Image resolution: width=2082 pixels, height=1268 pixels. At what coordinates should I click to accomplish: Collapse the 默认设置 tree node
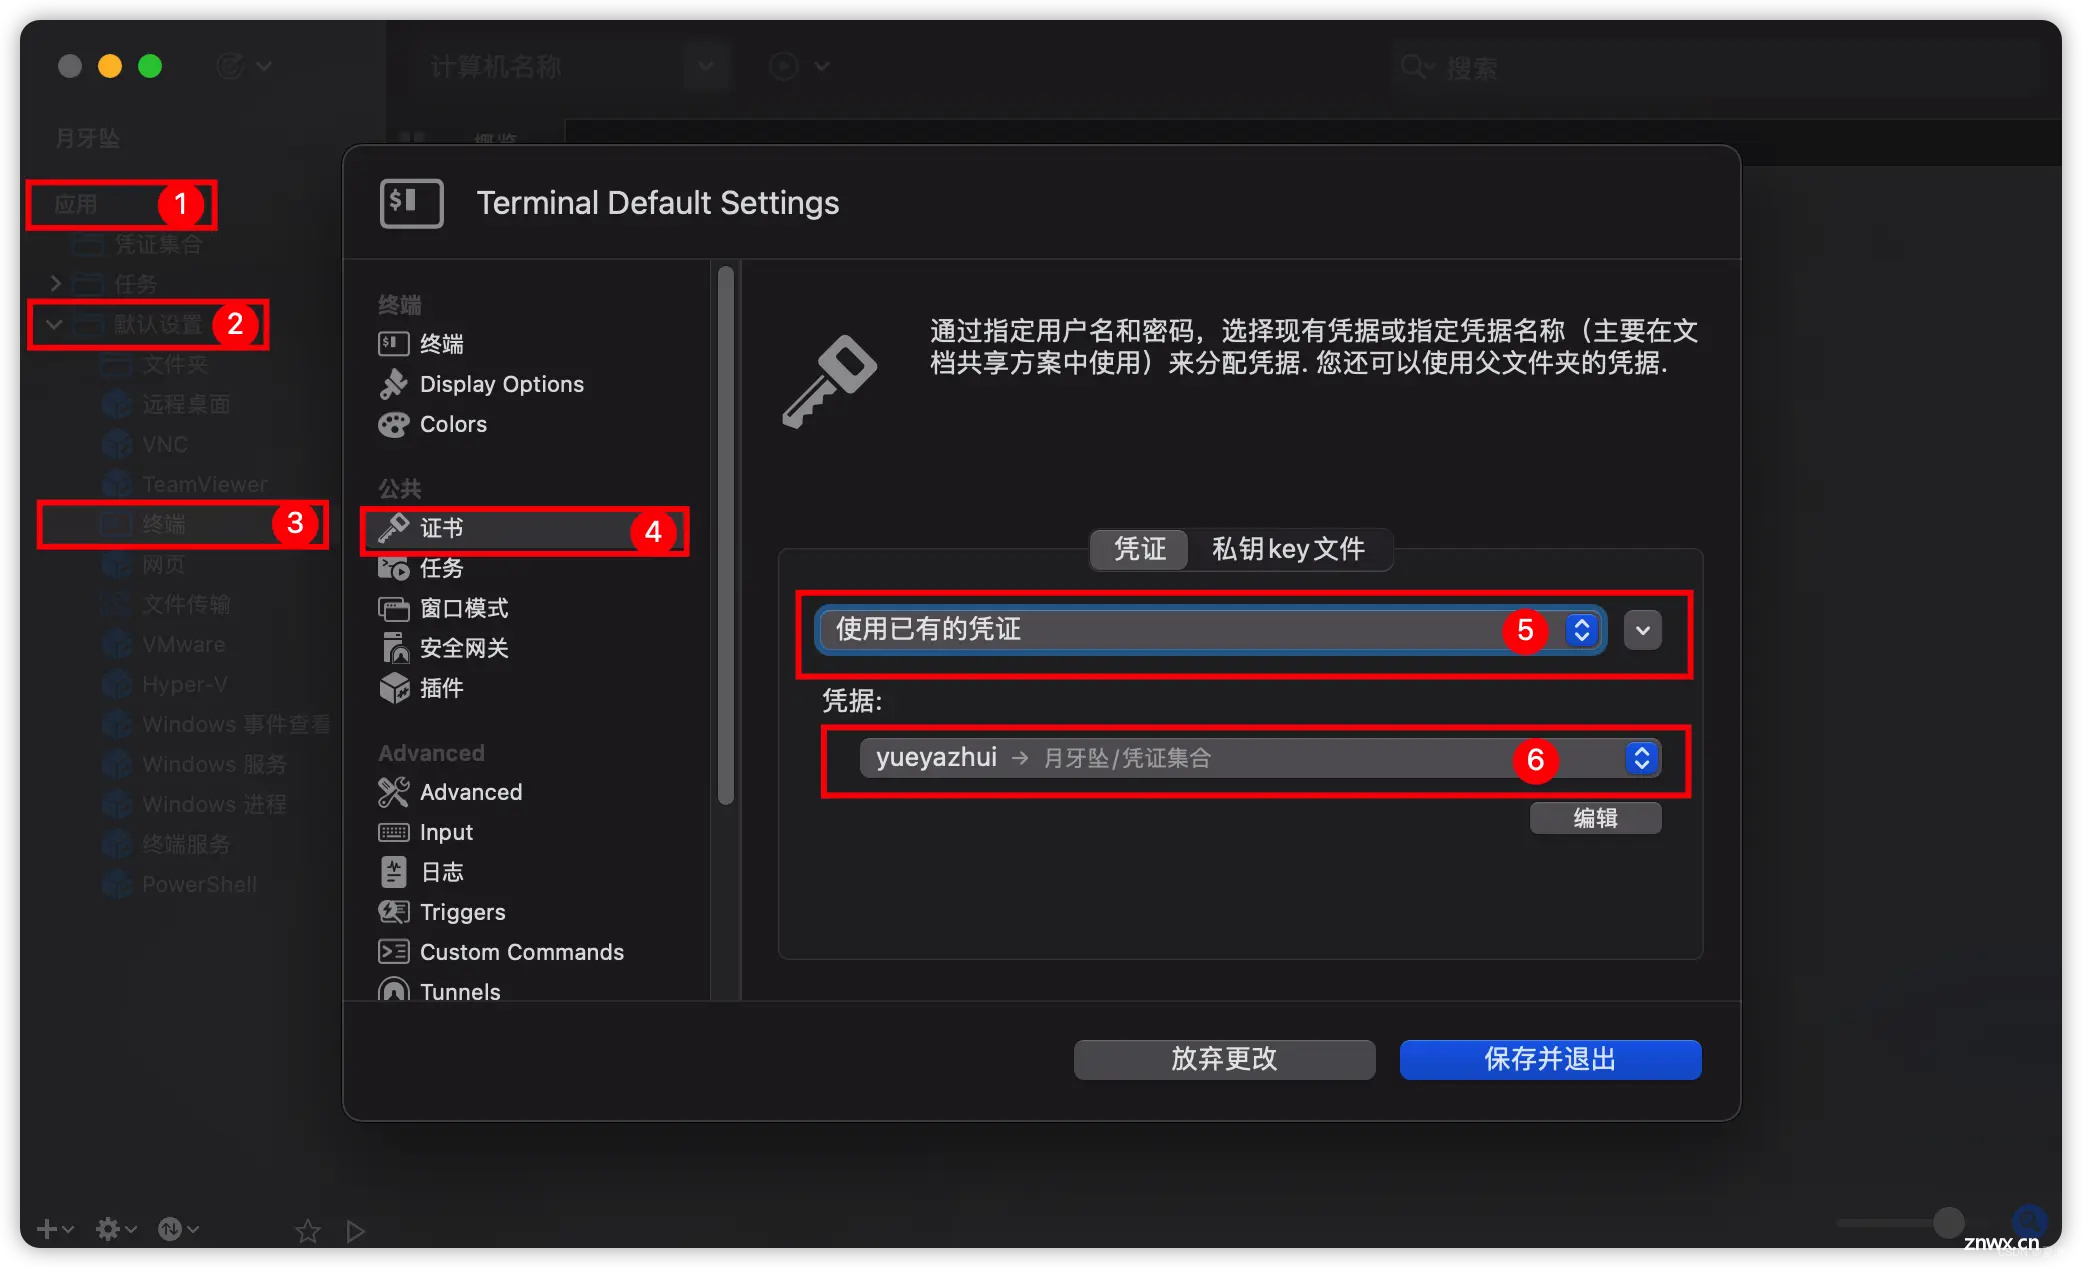click(54, 324)
